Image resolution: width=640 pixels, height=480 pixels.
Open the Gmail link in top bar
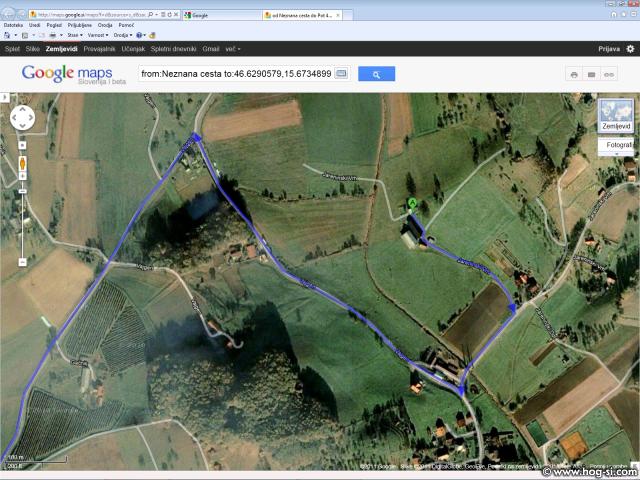(210, 48)
